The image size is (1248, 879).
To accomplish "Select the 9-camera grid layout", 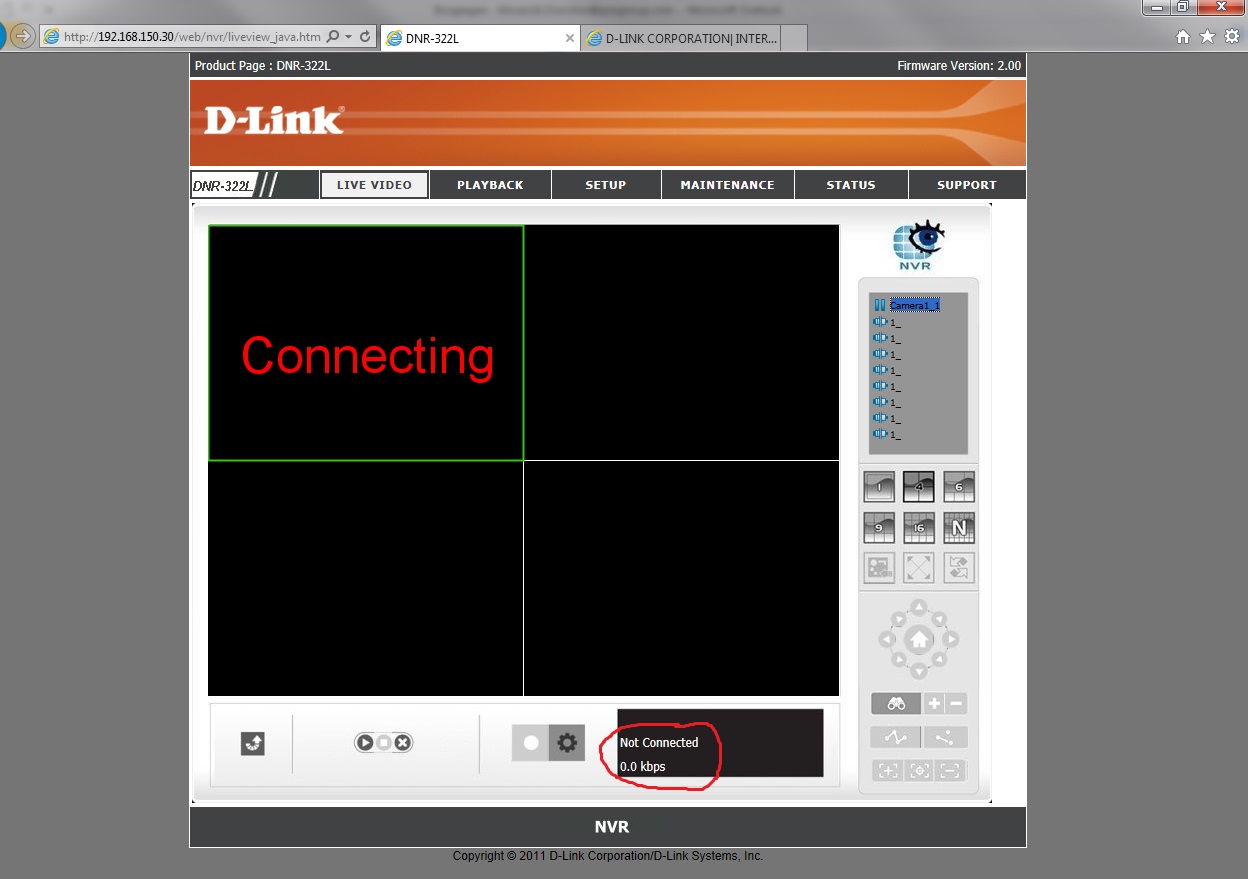I will (x=879, y=527).
